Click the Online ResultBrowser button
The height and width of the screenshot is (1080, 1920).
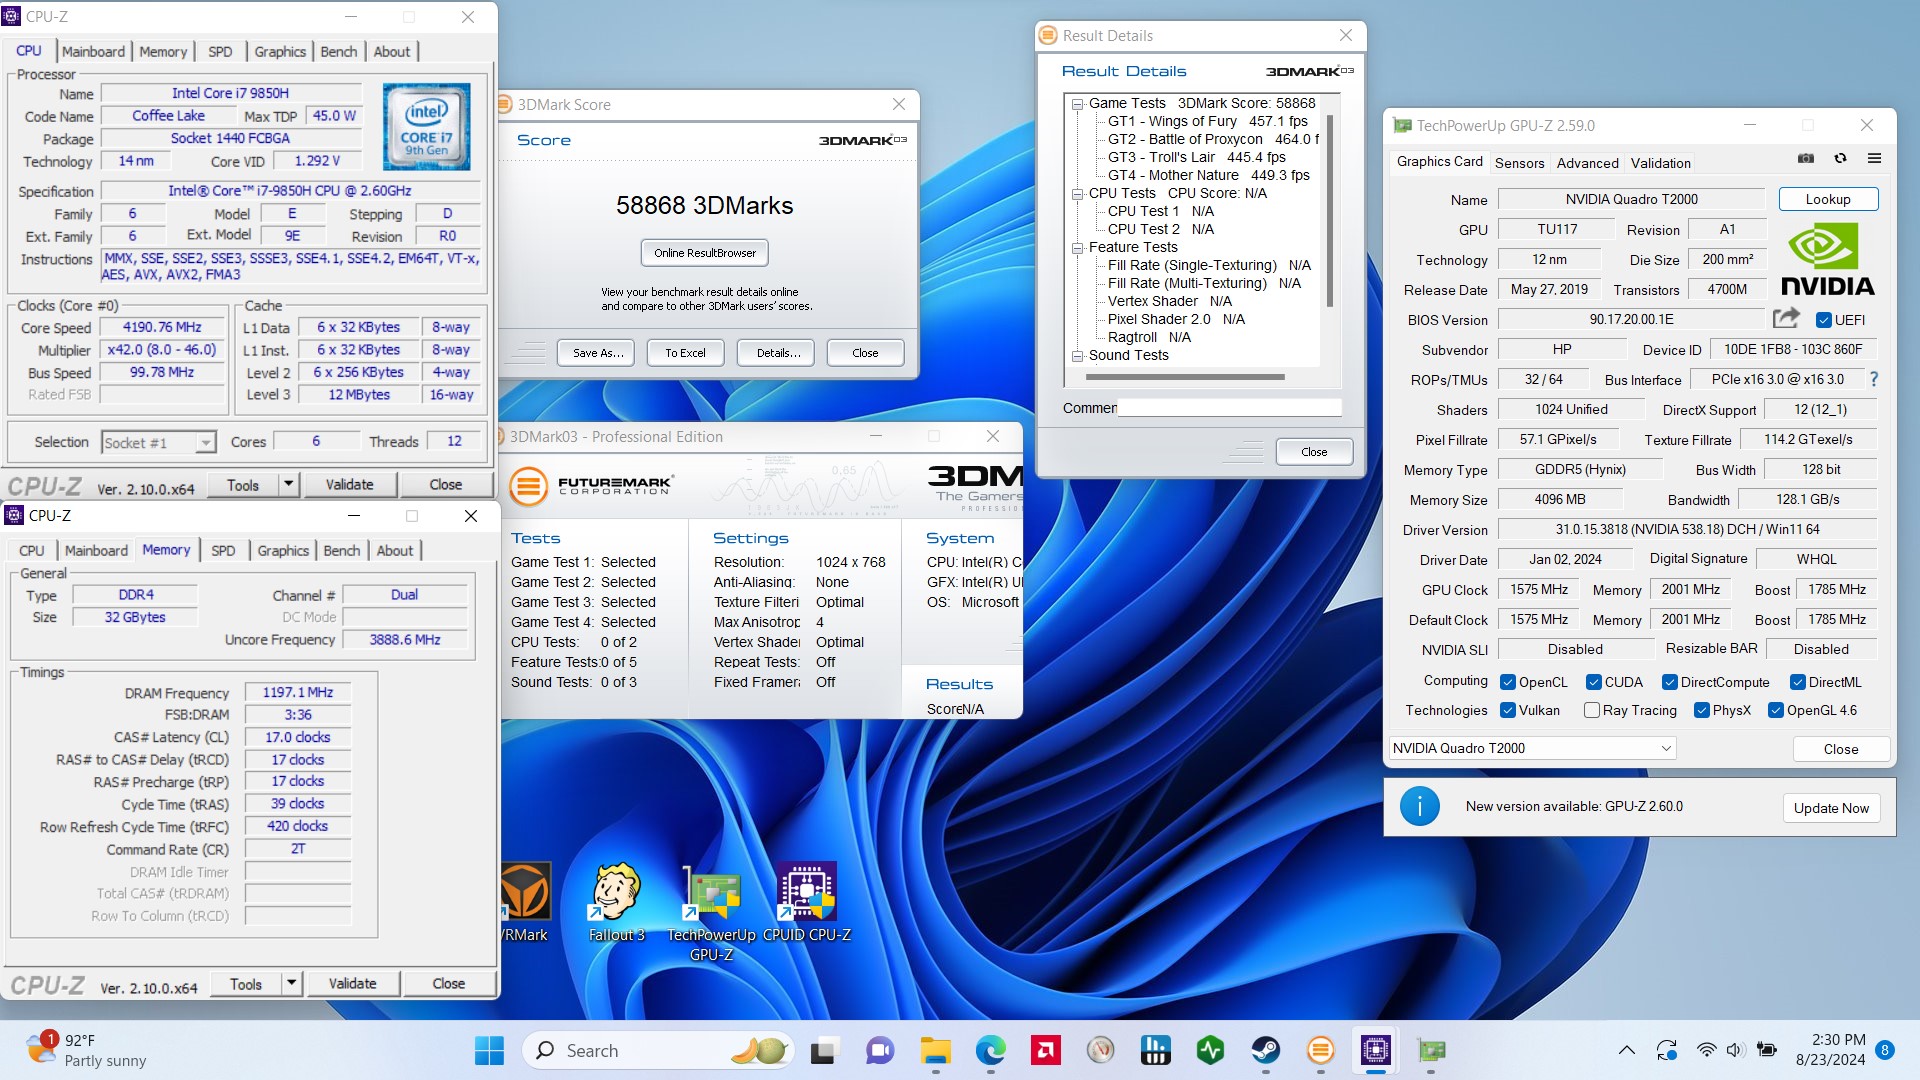pyautogui.click(x=705, y=253)
